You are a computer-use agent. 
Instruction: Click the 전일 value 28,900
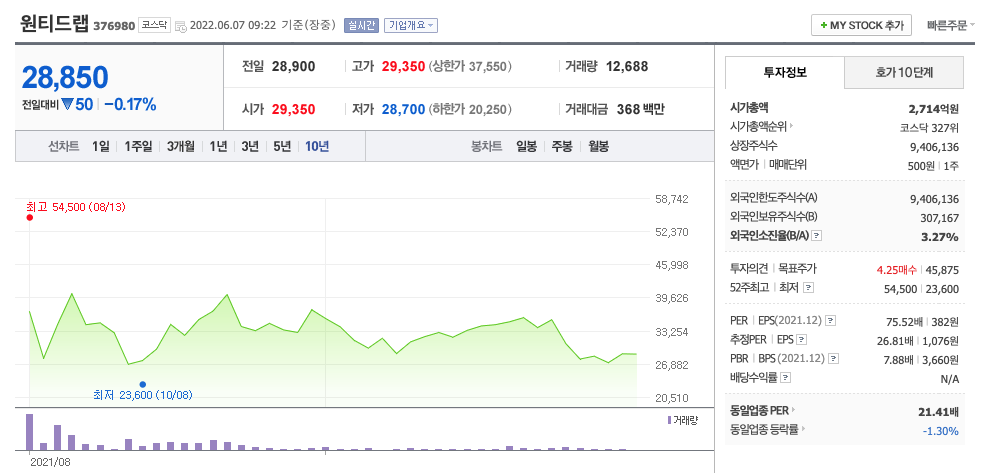293,66
